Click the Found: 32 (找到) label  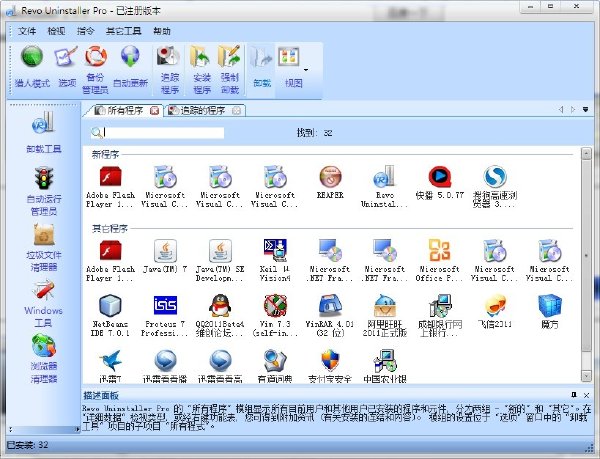314,133
